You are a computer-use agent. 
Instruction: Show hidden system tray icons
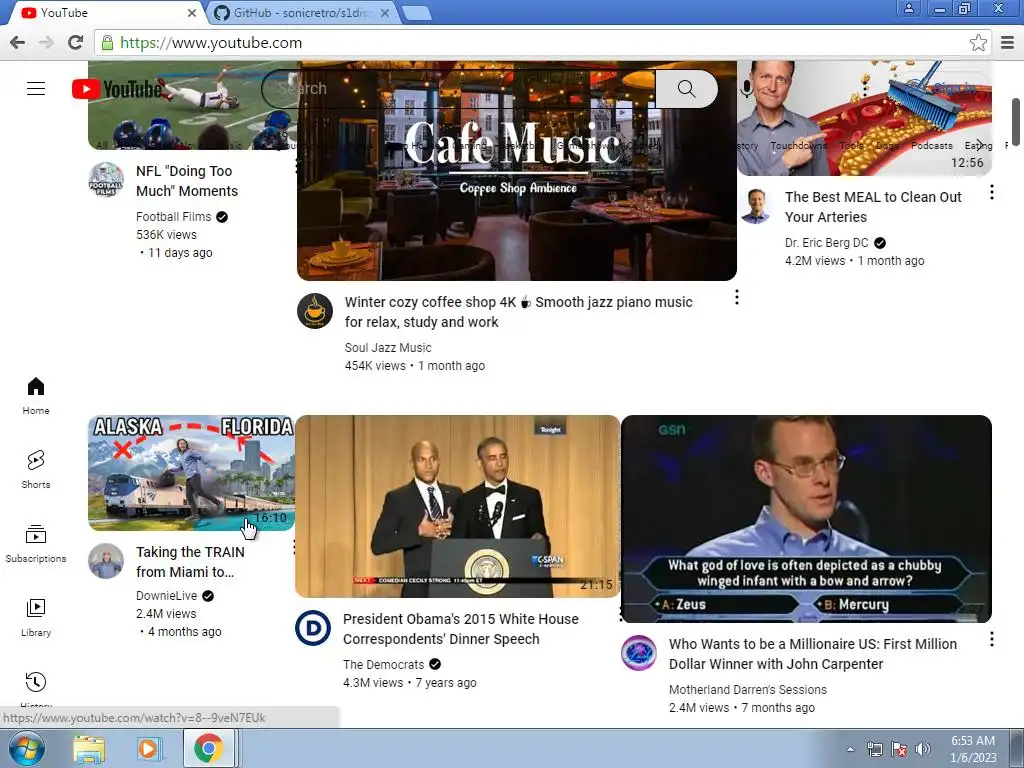(x=850, y=749)
